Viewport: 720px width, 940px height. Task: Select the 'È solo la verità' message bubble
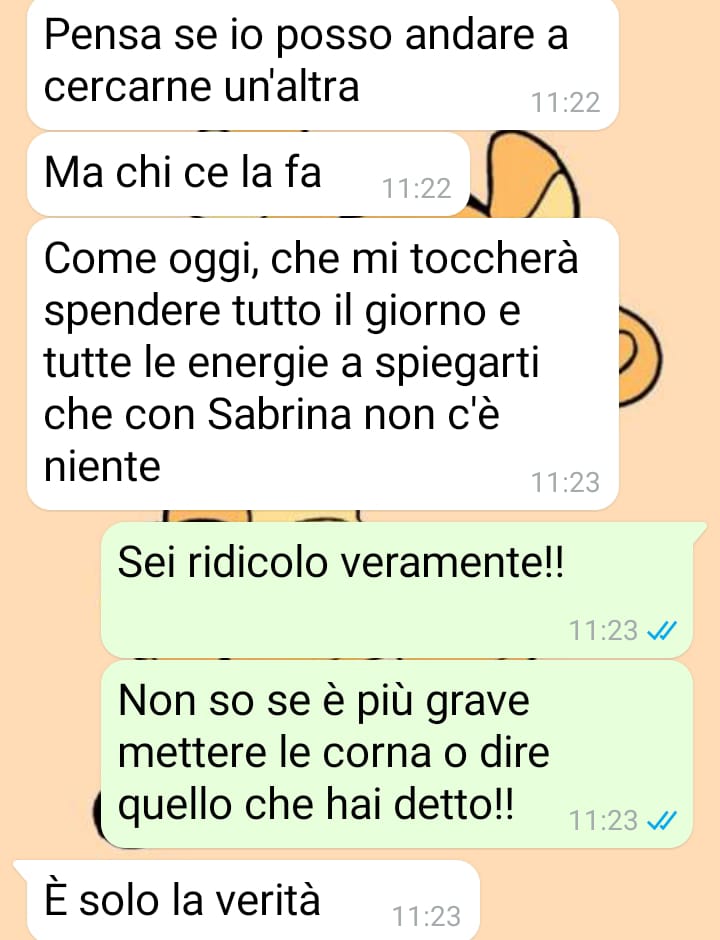247,900
